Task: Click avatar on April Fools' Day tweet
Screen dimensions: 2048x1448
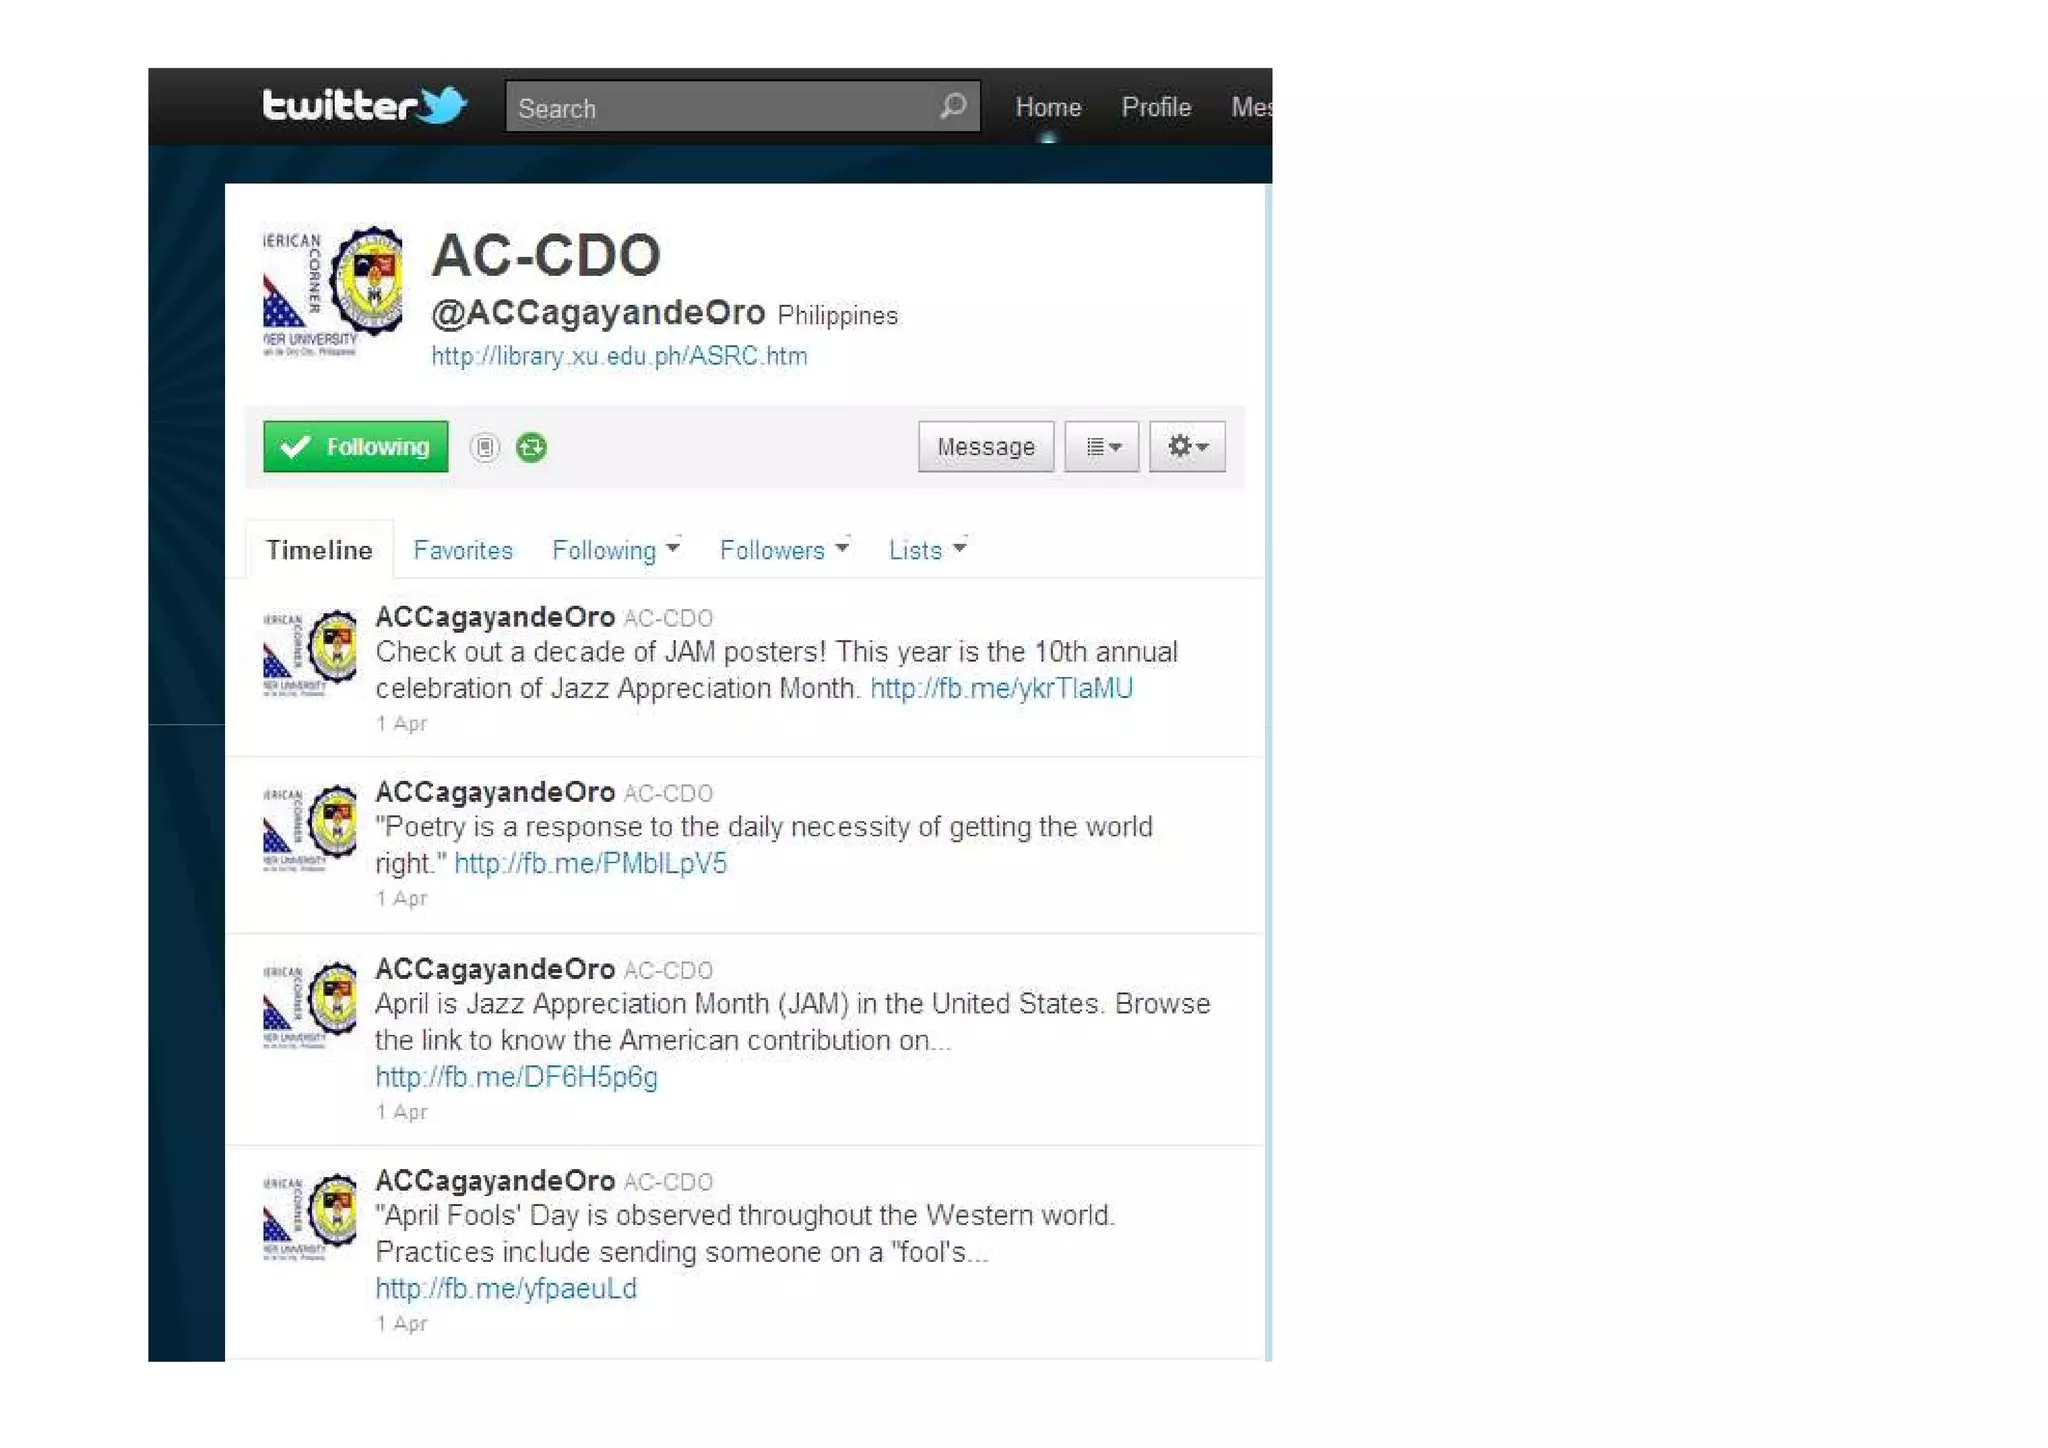Action: pyautogui.click(x=310, y=1216)
